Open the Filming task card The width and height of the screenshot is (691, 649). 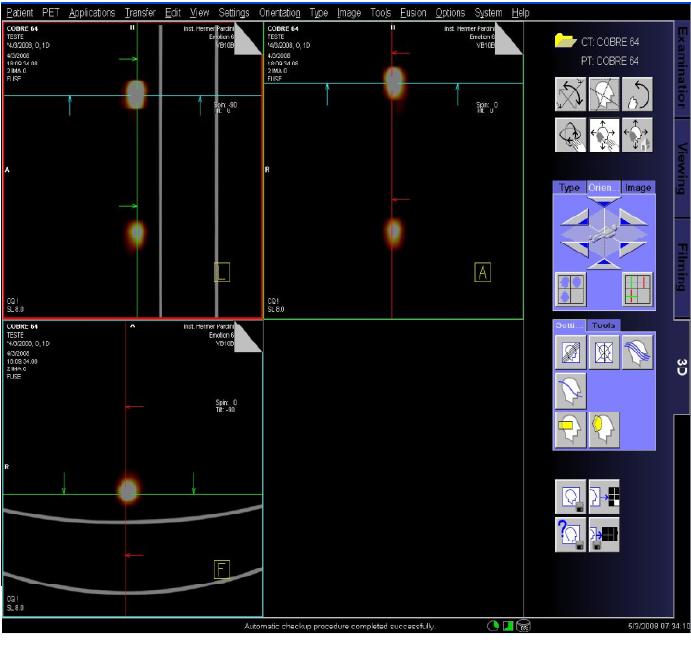click(681, 265)
